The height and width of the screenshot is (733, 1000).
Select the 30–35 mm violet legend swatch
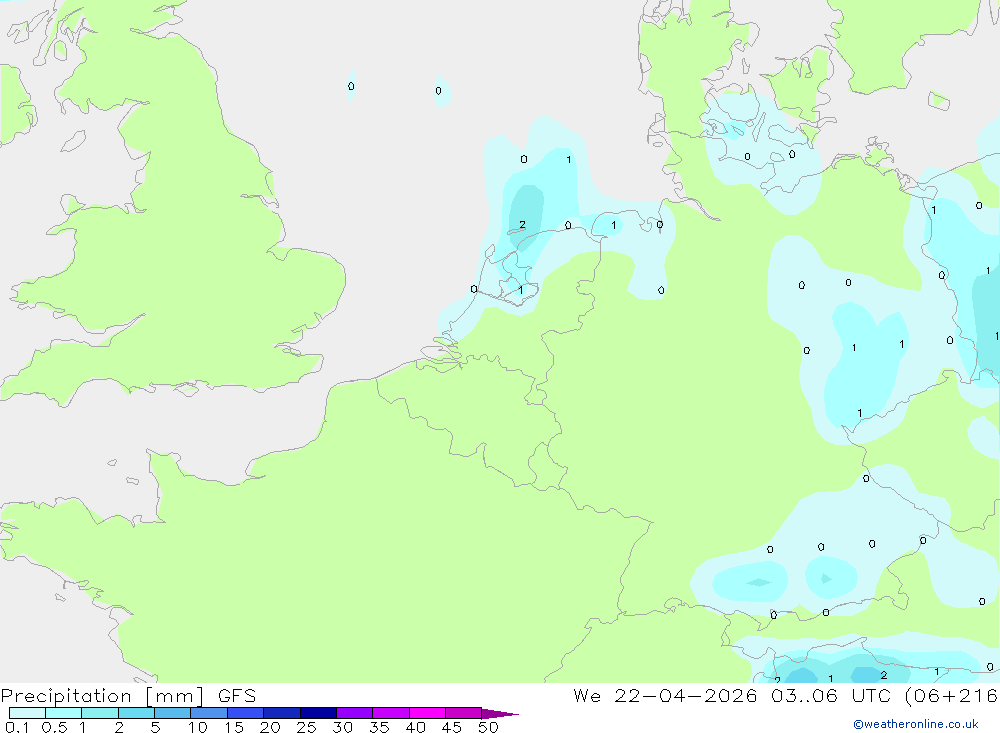pos(355,713)
